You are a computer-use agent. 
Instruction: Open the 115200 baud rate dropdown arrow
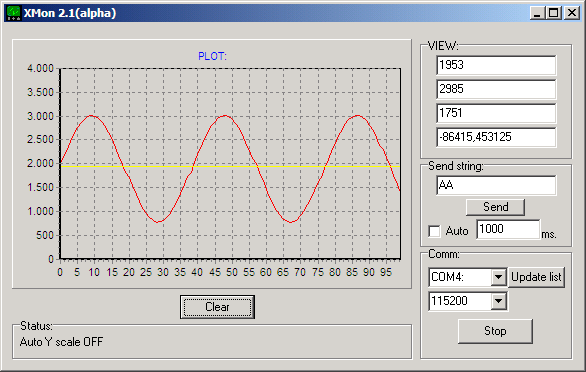(499, 301)
